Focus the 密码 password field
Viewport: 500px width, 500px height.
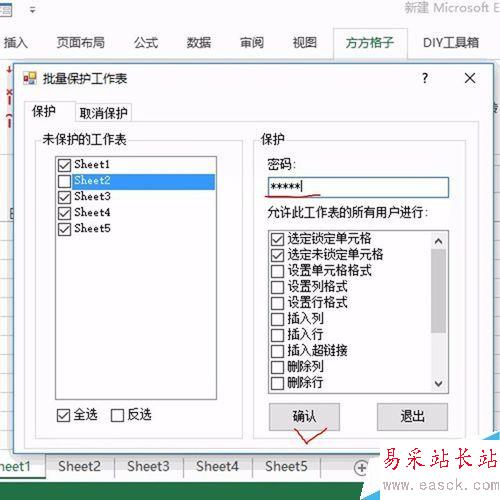(x=358, y=187)
